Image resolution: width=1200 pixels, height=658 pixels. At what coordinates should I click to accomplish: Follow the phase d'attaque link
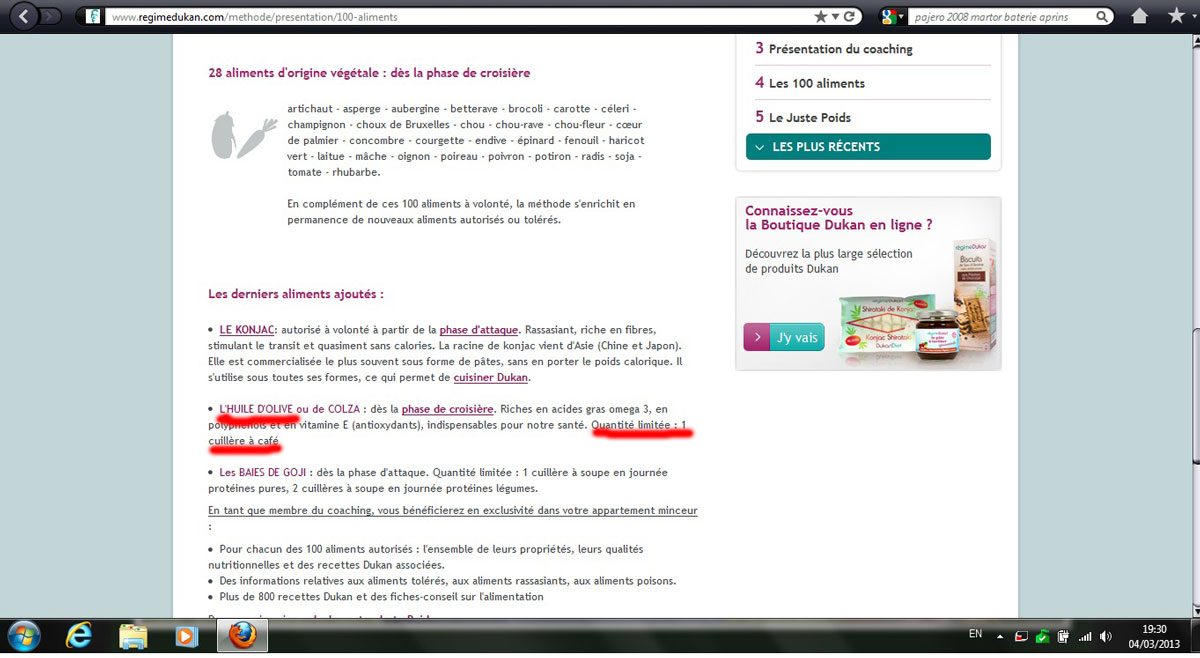478,330
